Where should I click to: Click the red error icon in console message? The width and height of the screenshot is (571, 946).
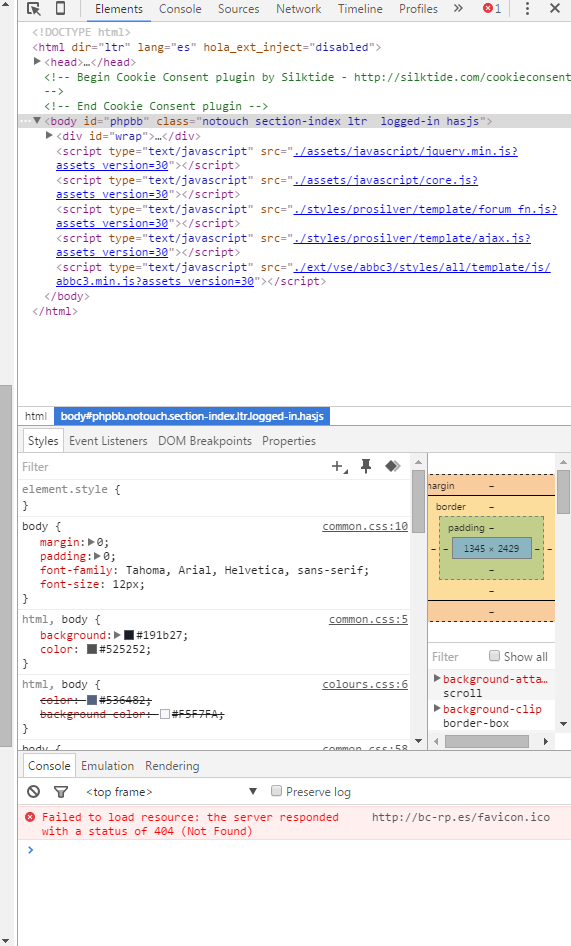click(30, 817)
